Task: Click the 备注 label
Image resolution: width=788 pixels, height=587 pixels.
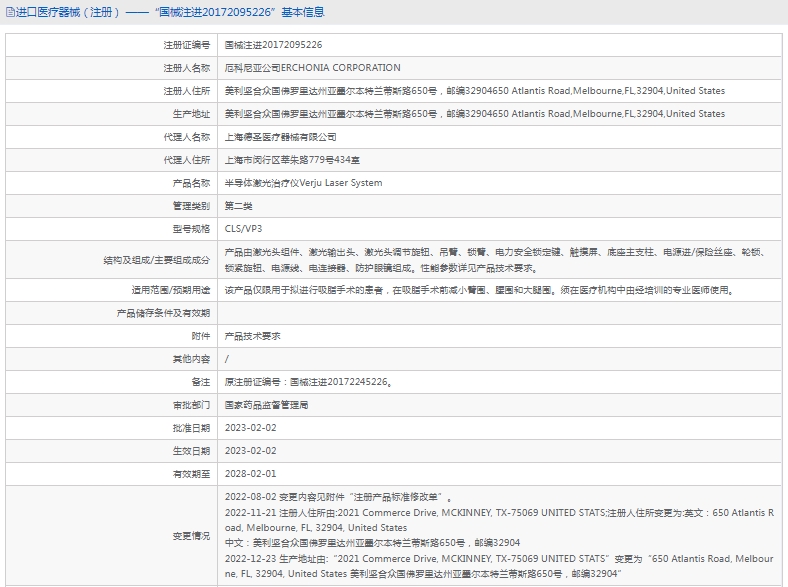Action: (x=201, y=382)
